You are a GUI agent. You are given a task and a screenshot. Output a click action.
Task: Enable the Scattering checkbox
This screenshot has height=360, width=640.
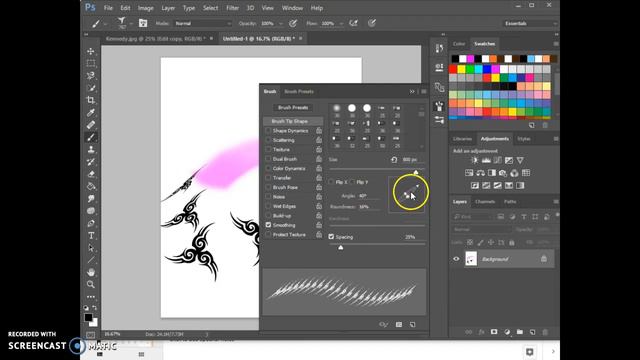268,140
